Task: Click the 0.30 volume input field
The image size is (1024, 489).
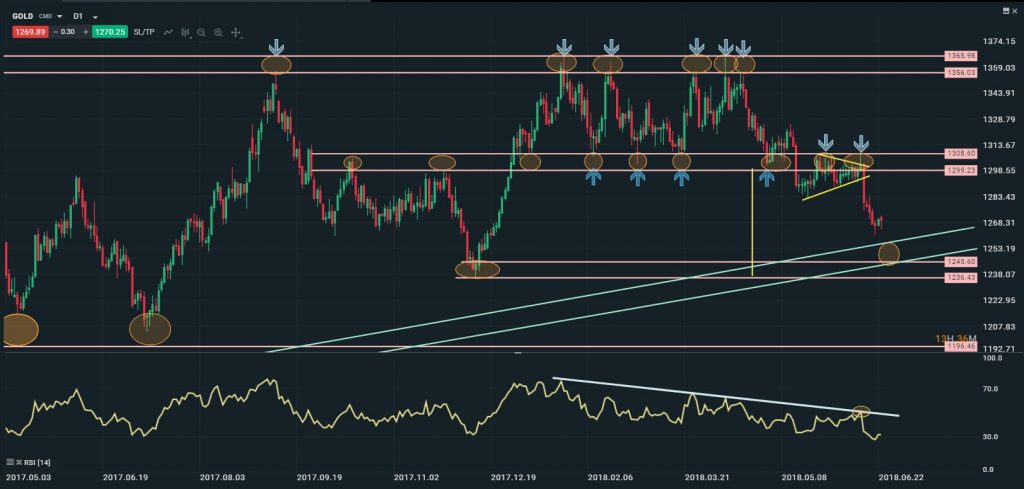Action: tap(68, 32)
